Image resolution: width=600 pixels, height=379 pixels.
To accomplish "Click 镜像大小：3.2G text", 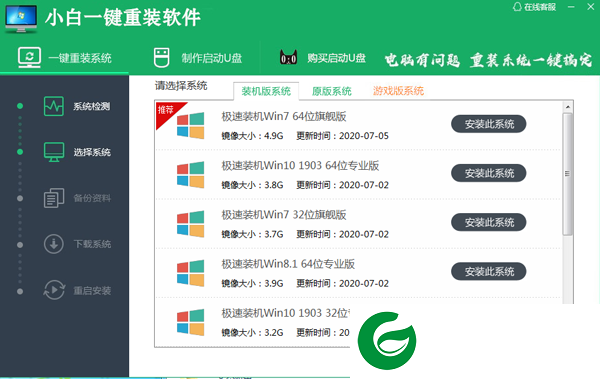I will coord(252,333).
